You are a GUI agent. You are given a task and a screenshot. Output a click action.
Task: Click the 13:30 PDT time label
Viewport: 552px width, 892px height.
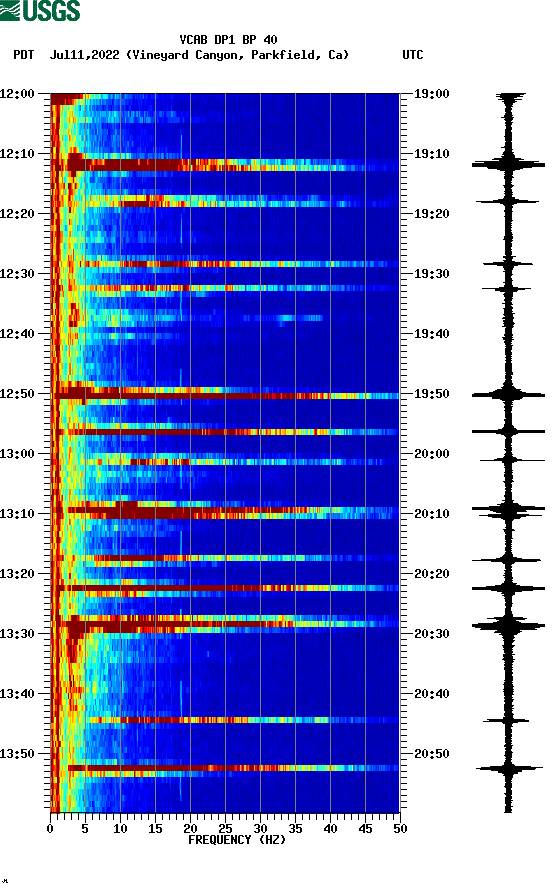point(17,634)
